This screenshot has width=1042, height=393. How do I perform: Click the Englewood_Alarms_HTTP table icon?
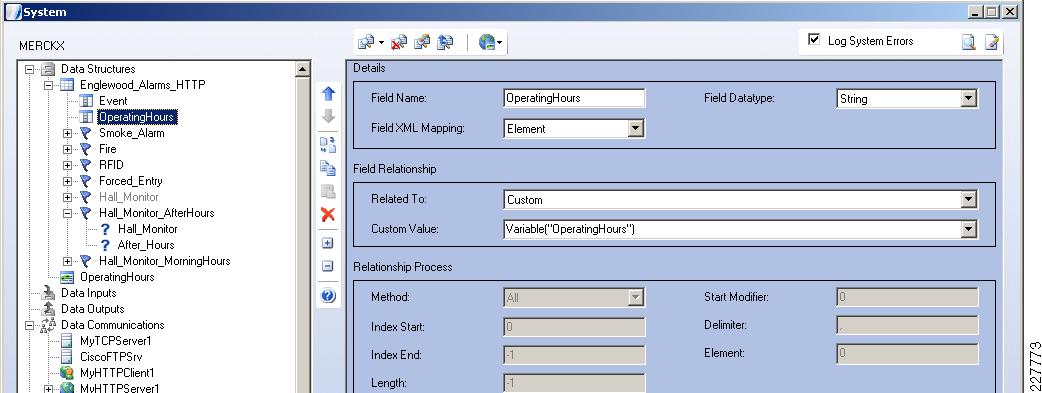tap(67, 85)
